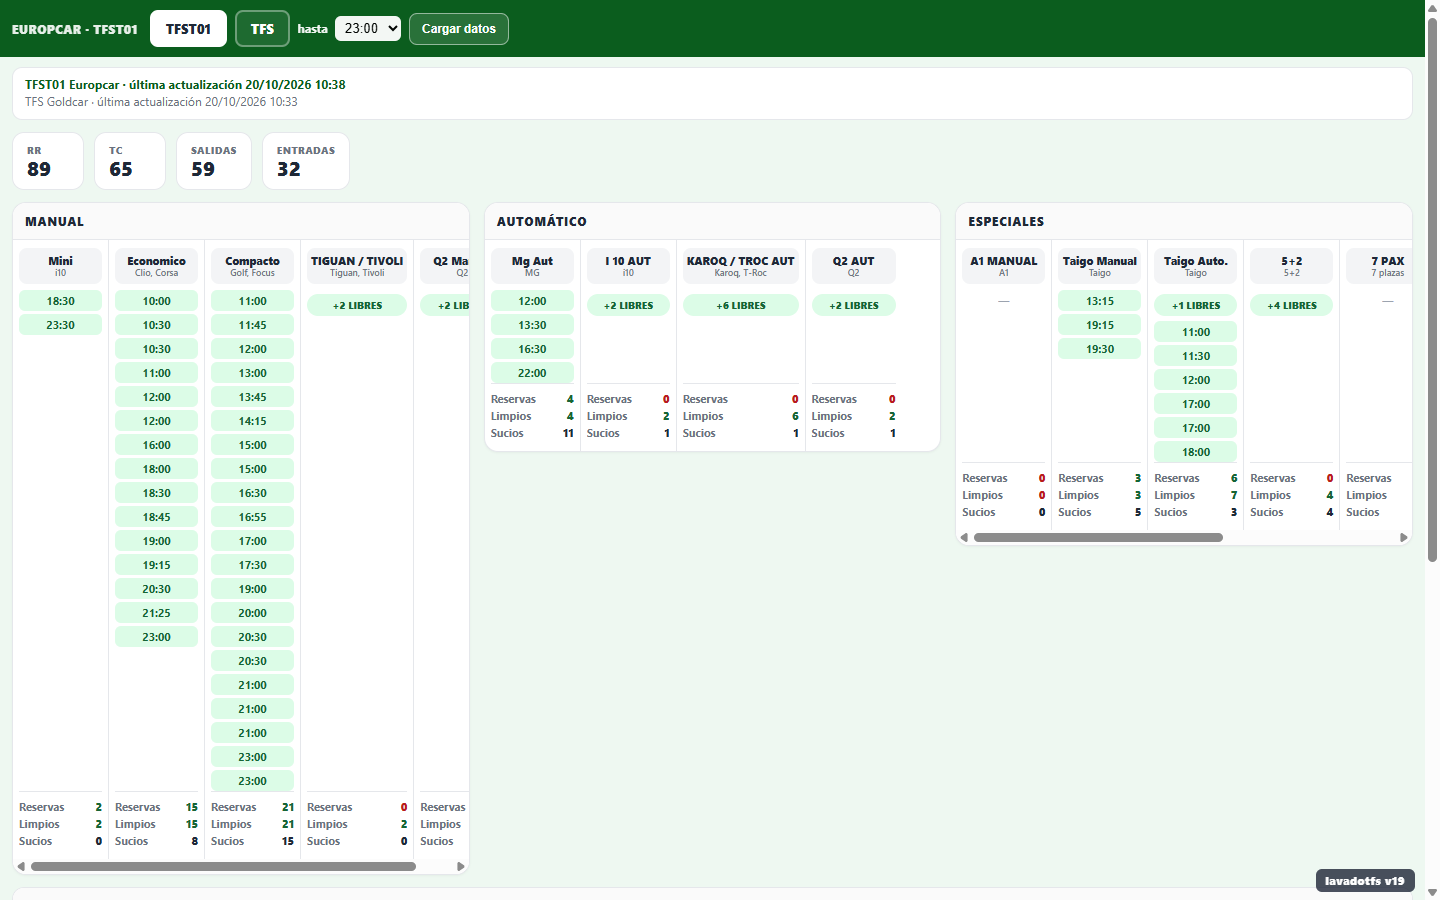Click the +4 LIBRES badge under 5+2
Viewport: 1440px width, 900px height.
click(1292, 305)
